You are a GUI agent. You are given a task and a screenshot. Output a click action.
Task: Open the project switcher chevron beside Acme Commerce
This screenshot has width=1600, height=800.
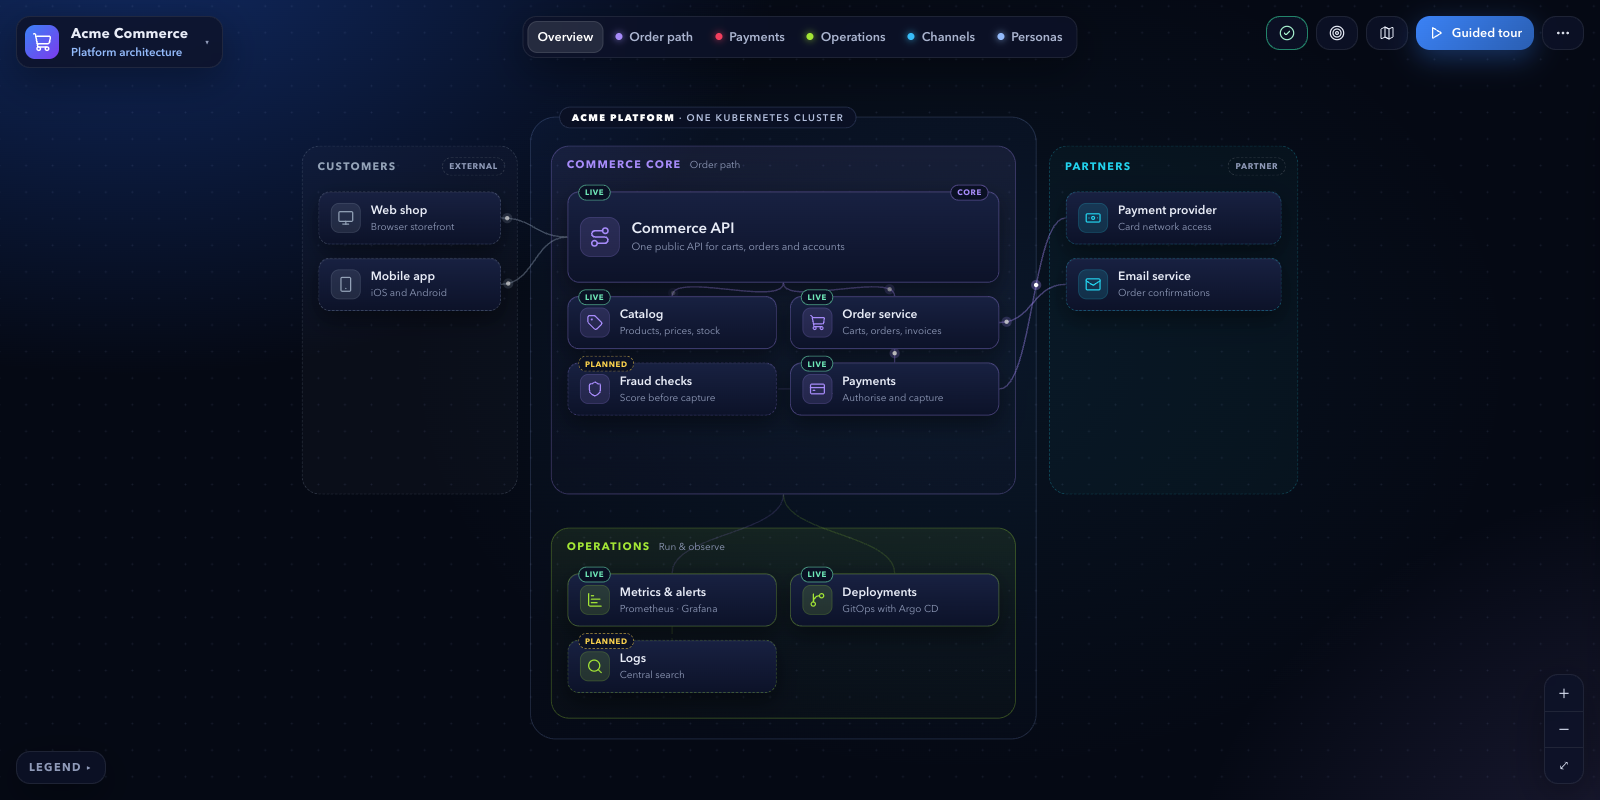click(x=207, y=42)
